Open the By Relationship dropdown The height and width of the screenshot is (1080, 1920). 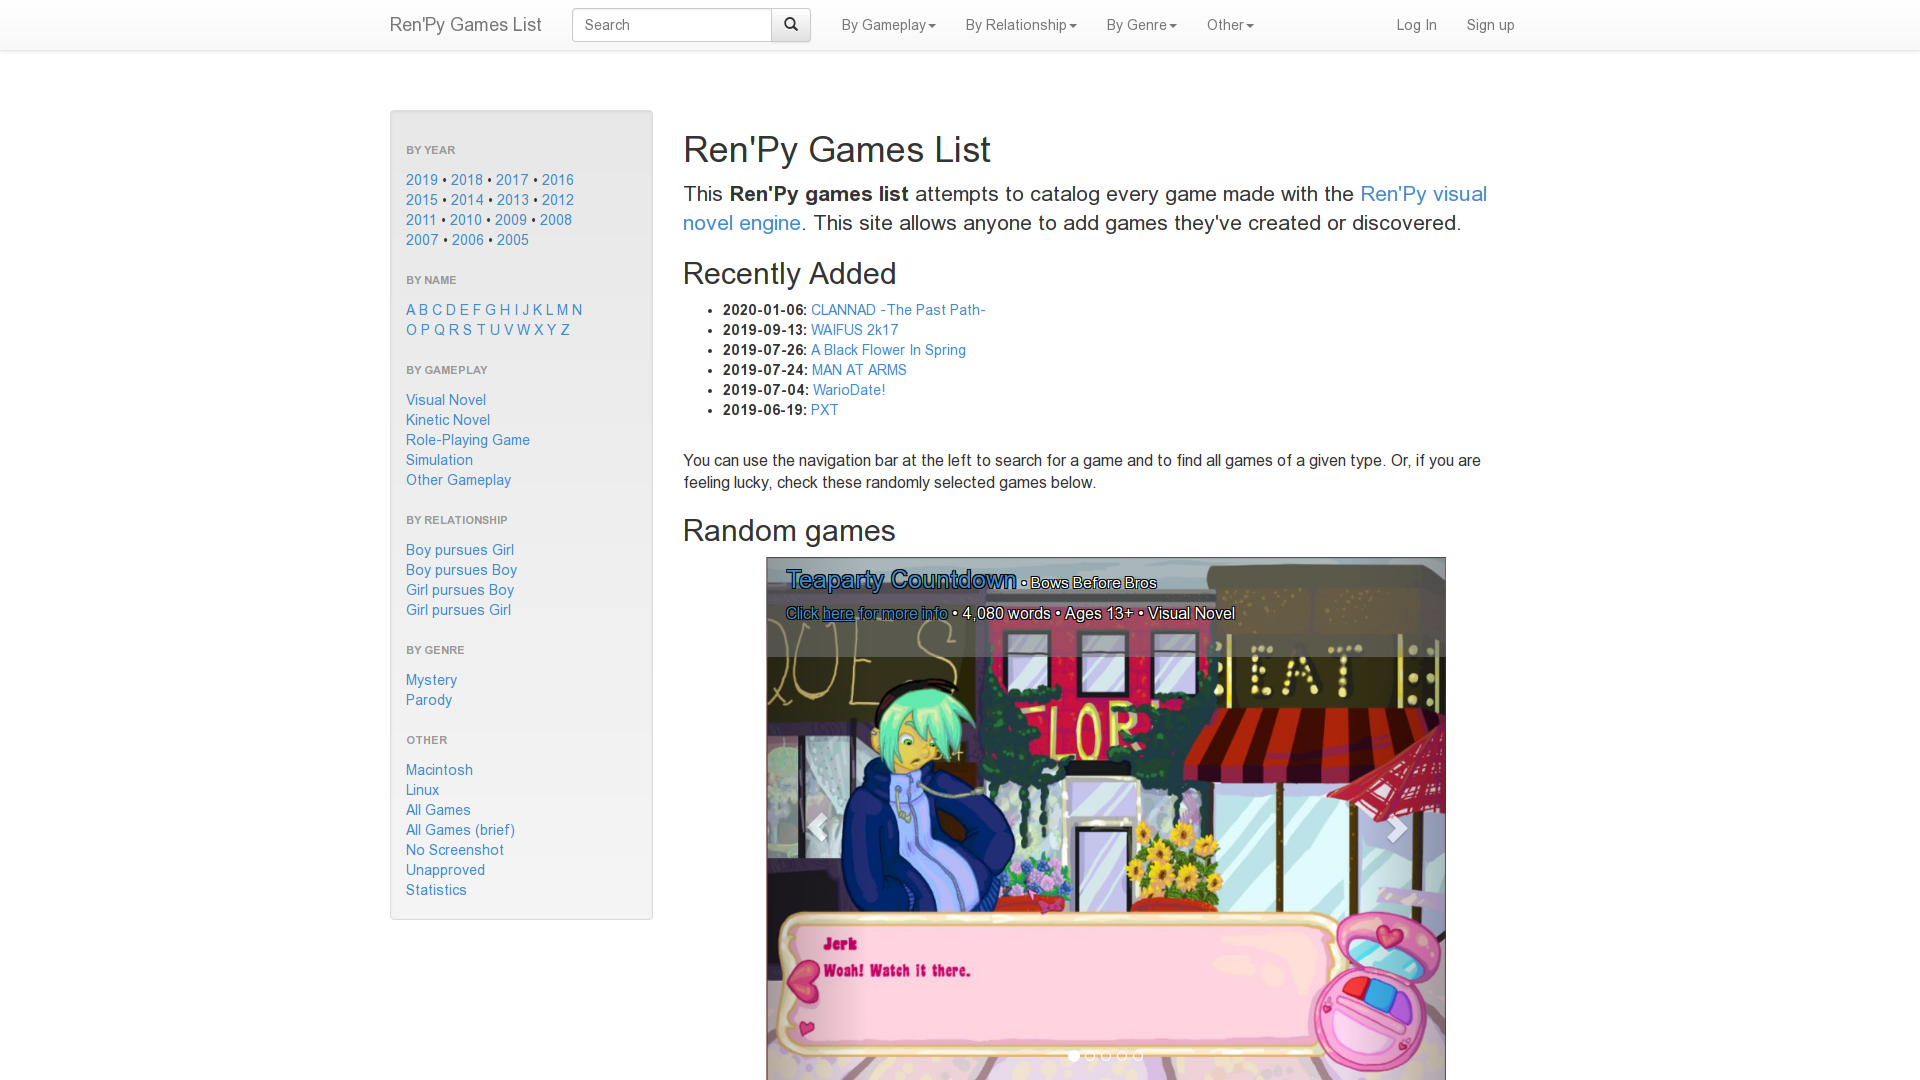coord(1020,25)
